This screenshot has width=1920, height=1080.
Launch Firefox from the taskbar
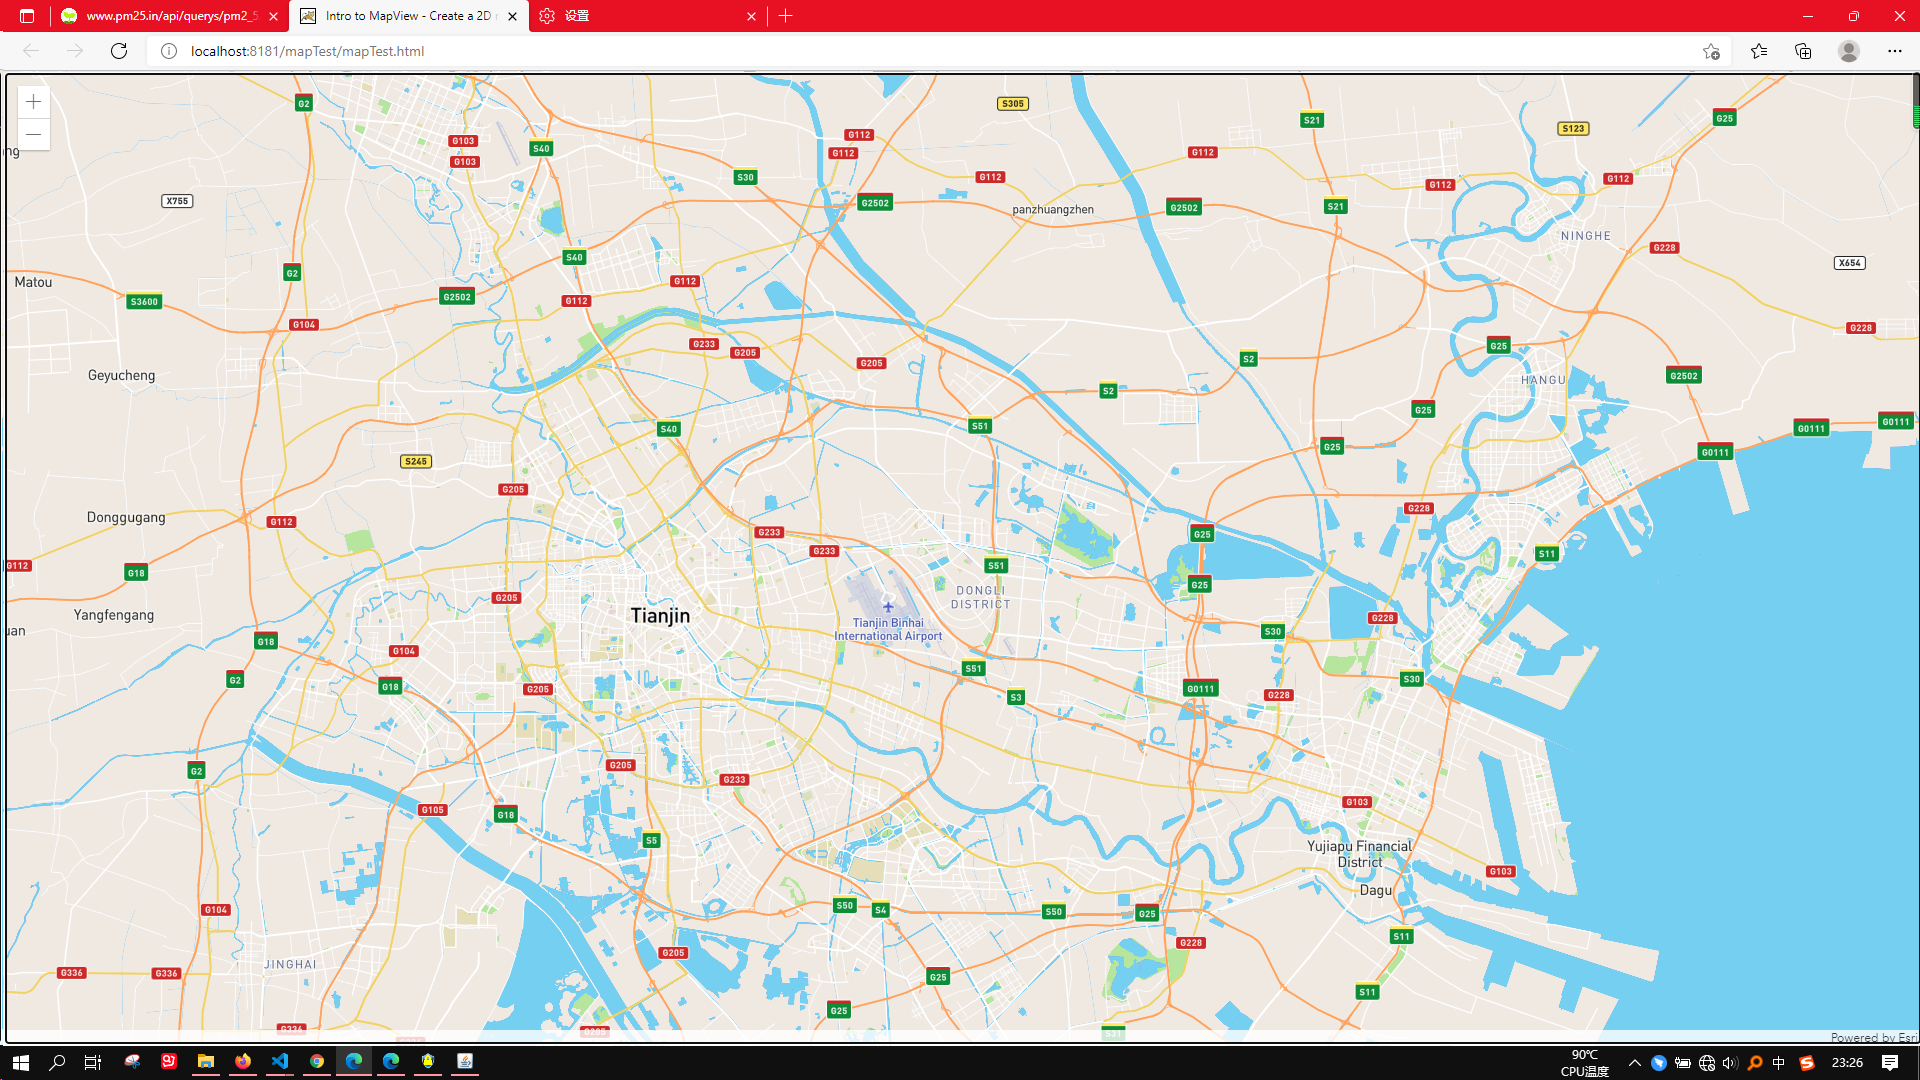pyautogui.click(x=243, y=1062)
